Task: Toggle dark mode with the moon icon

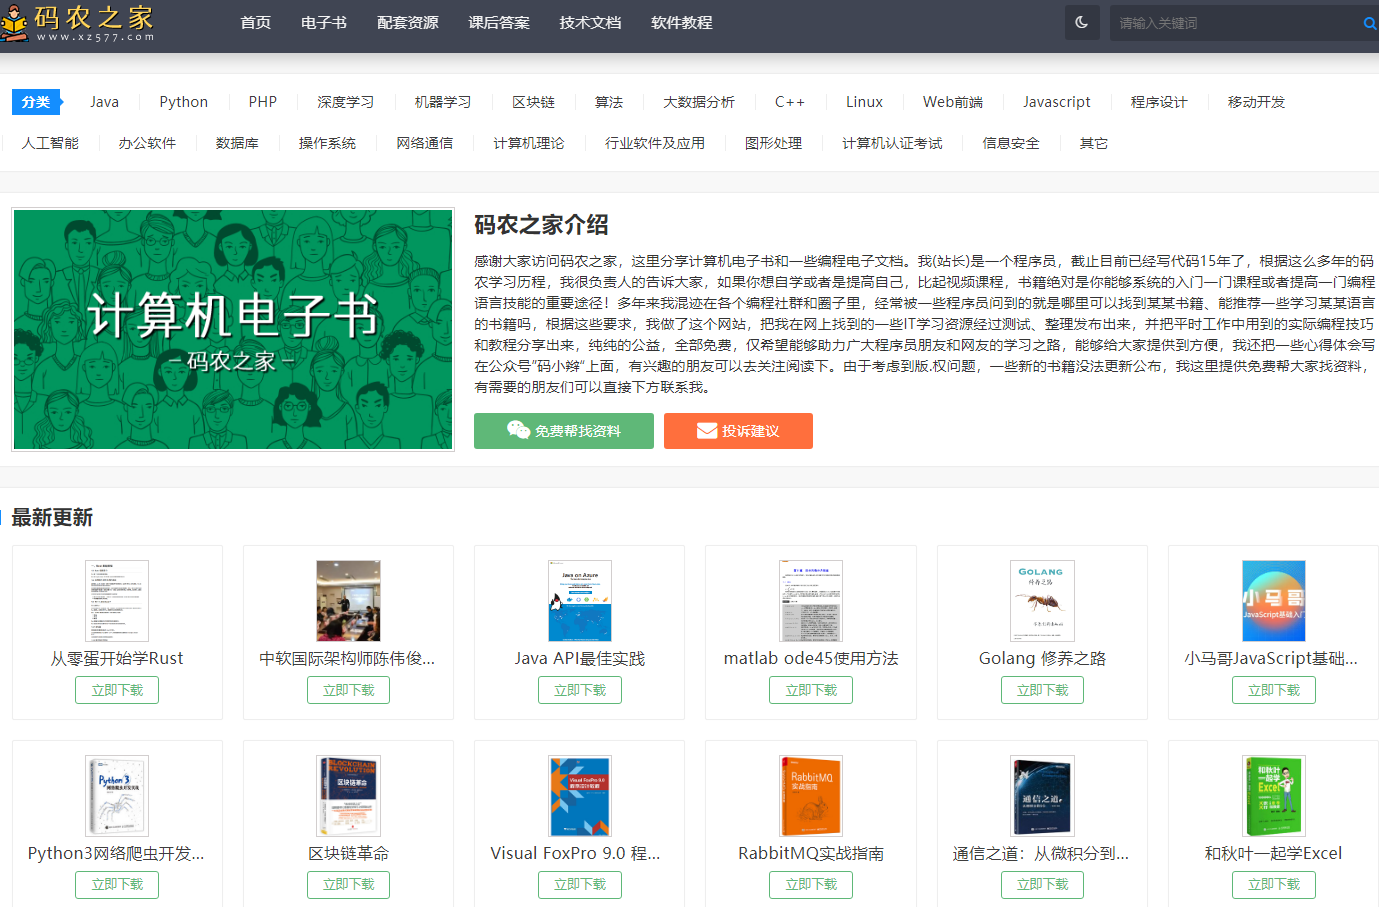Action: pos(1082,22)
